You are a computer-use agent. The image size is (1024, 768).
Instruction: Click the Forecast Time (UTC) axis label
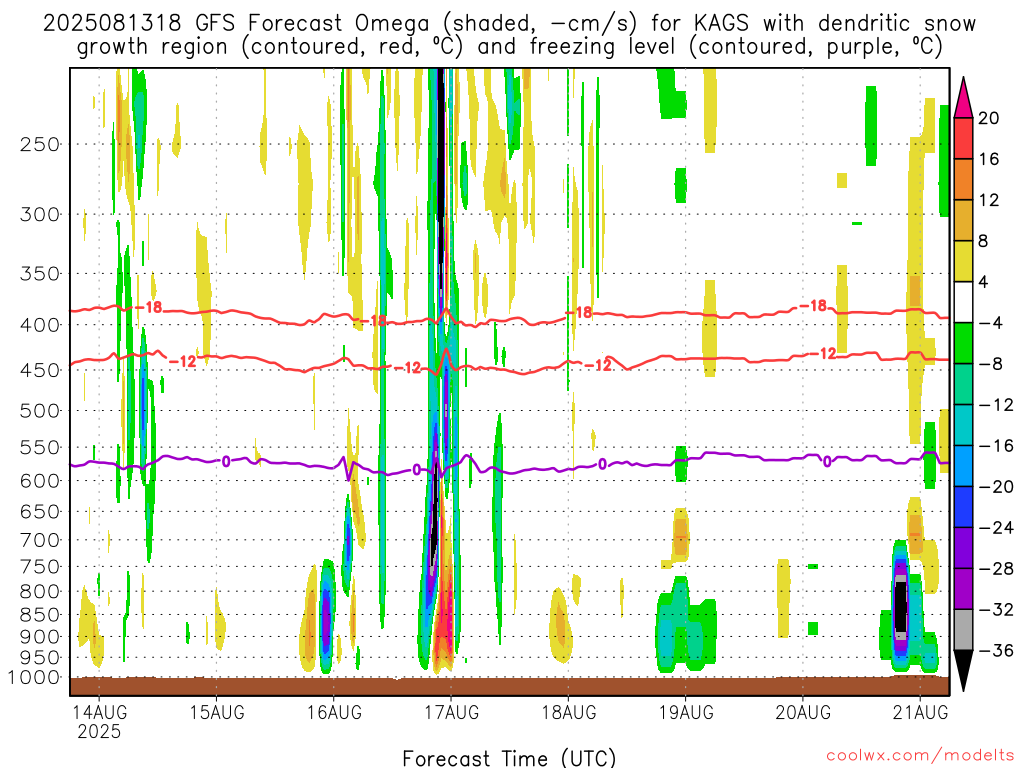point(509,758)
